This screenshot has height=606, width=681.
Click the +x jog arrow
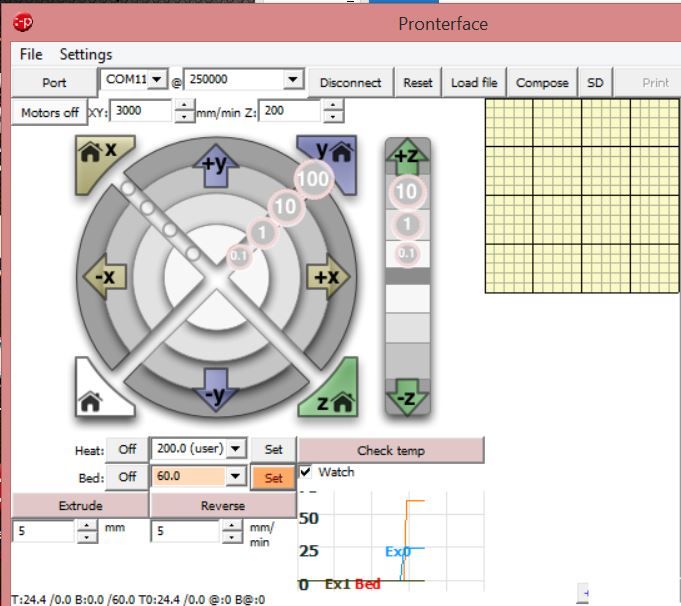328,277
